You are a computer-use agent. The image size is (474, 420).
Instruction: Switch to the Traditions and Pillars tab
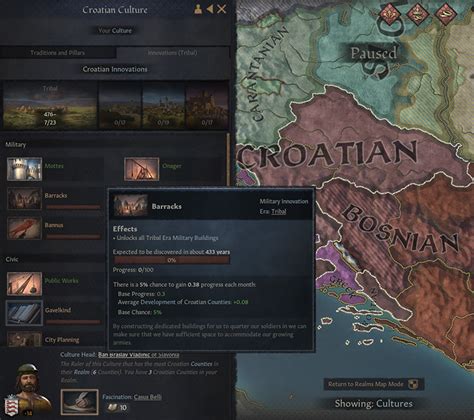coord(58,53)
